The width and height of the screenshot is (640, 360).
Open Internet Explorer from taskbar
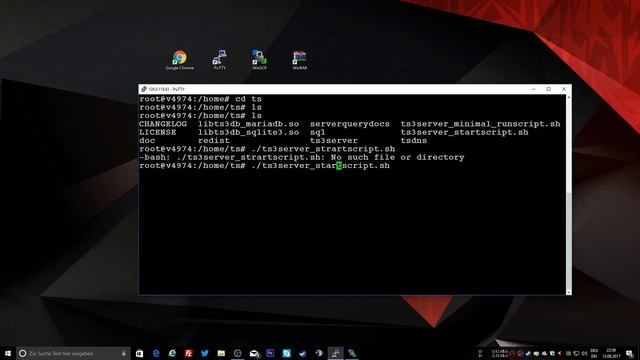coord(172,353)
